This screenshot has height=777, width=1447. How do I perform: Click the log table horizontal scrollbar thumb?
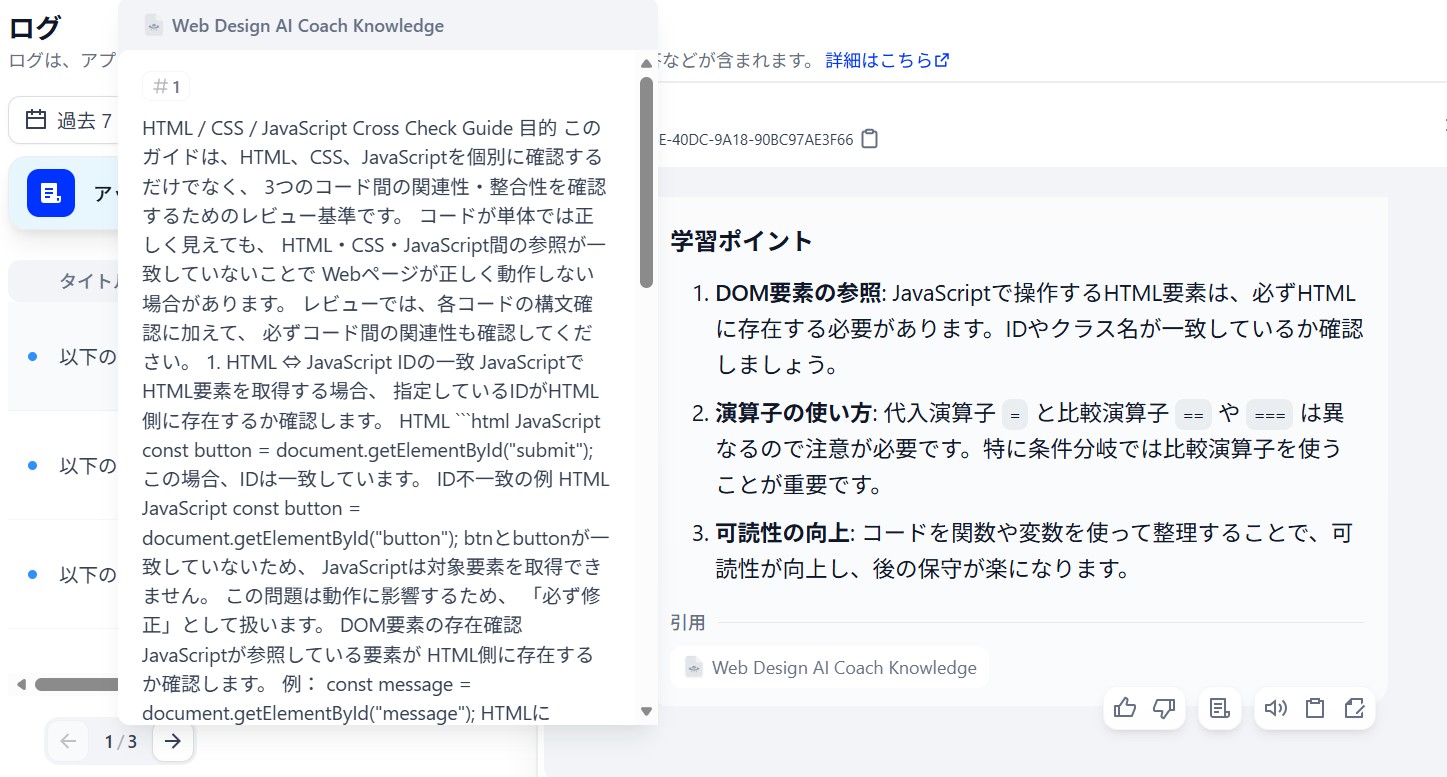coord(76,685)
